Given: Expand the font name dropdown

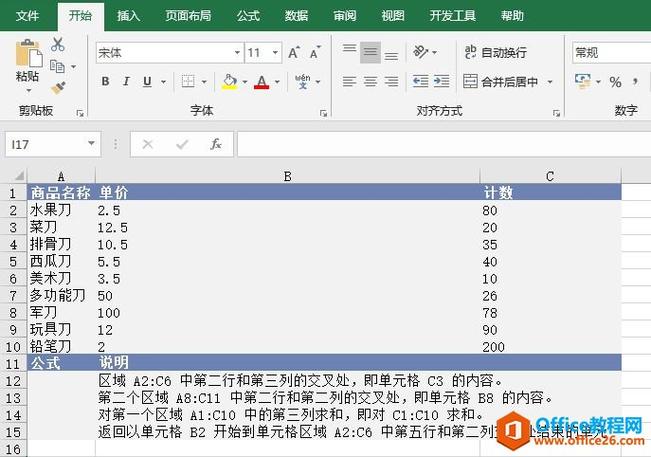Looking at the screenshot, I should coord(237,53).
